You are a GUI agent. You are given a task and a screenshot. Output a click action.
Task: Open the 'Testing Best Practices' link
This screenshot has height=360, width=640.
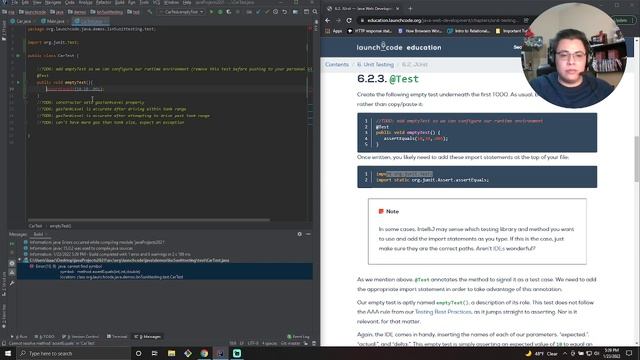(443, 312)
